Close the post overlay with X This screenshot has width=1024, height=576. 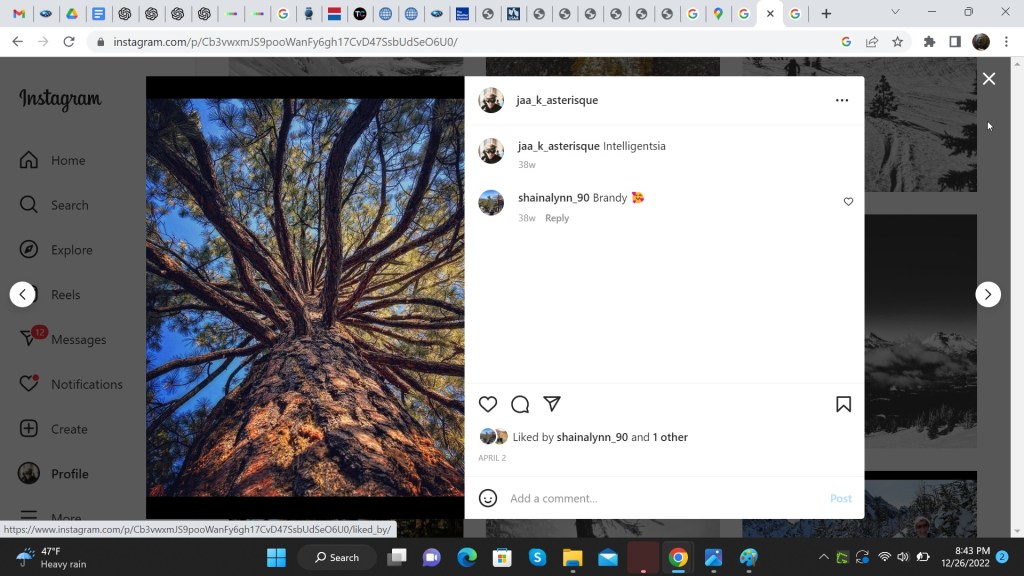click(x=989, y=79)
